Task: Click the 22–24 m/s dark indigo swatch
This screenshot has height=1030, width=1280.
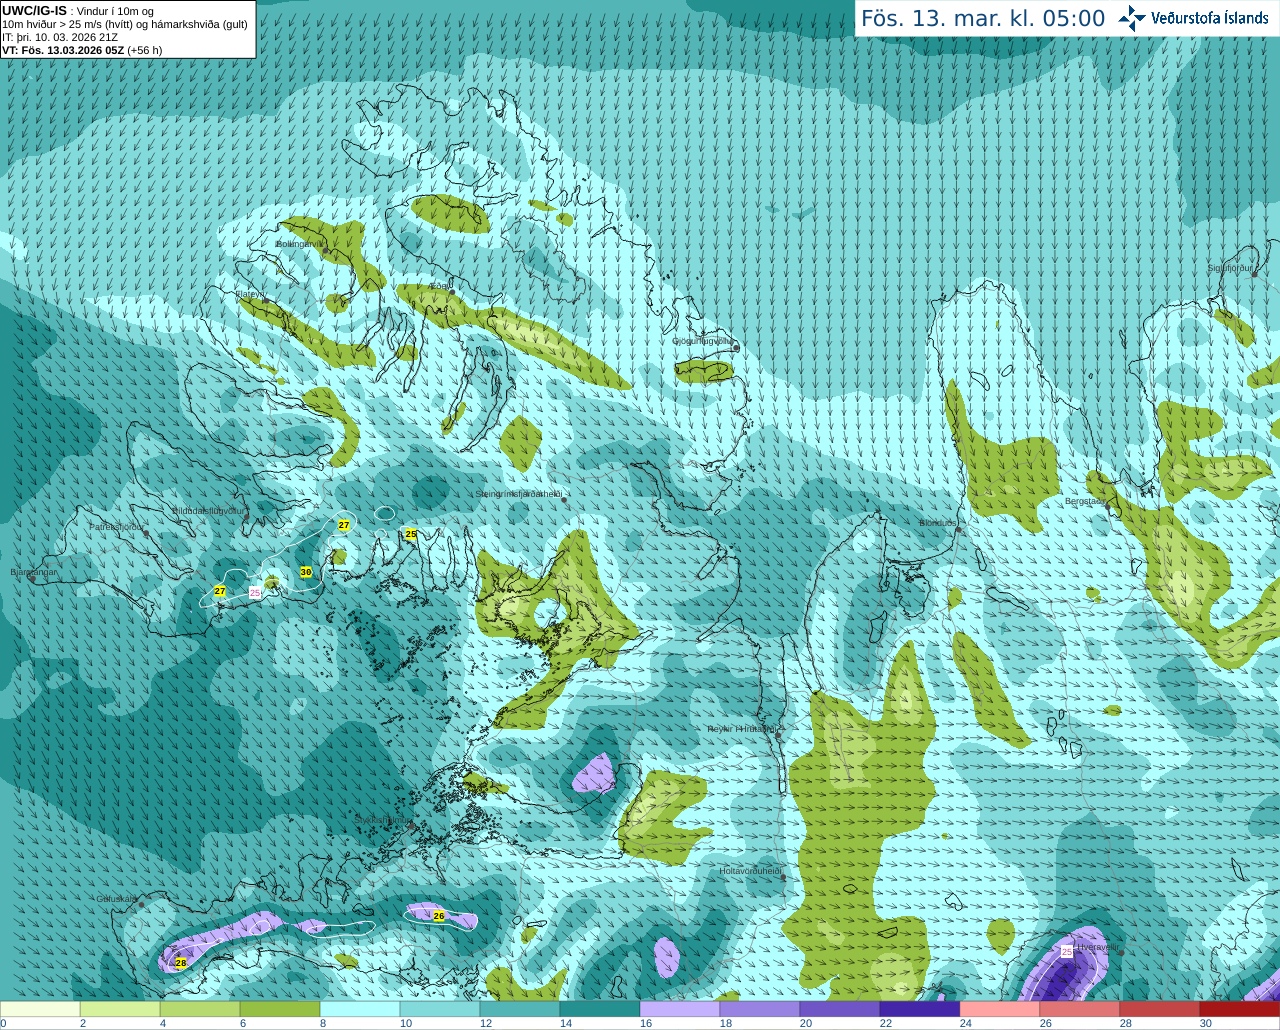Action: (920, 1009)
